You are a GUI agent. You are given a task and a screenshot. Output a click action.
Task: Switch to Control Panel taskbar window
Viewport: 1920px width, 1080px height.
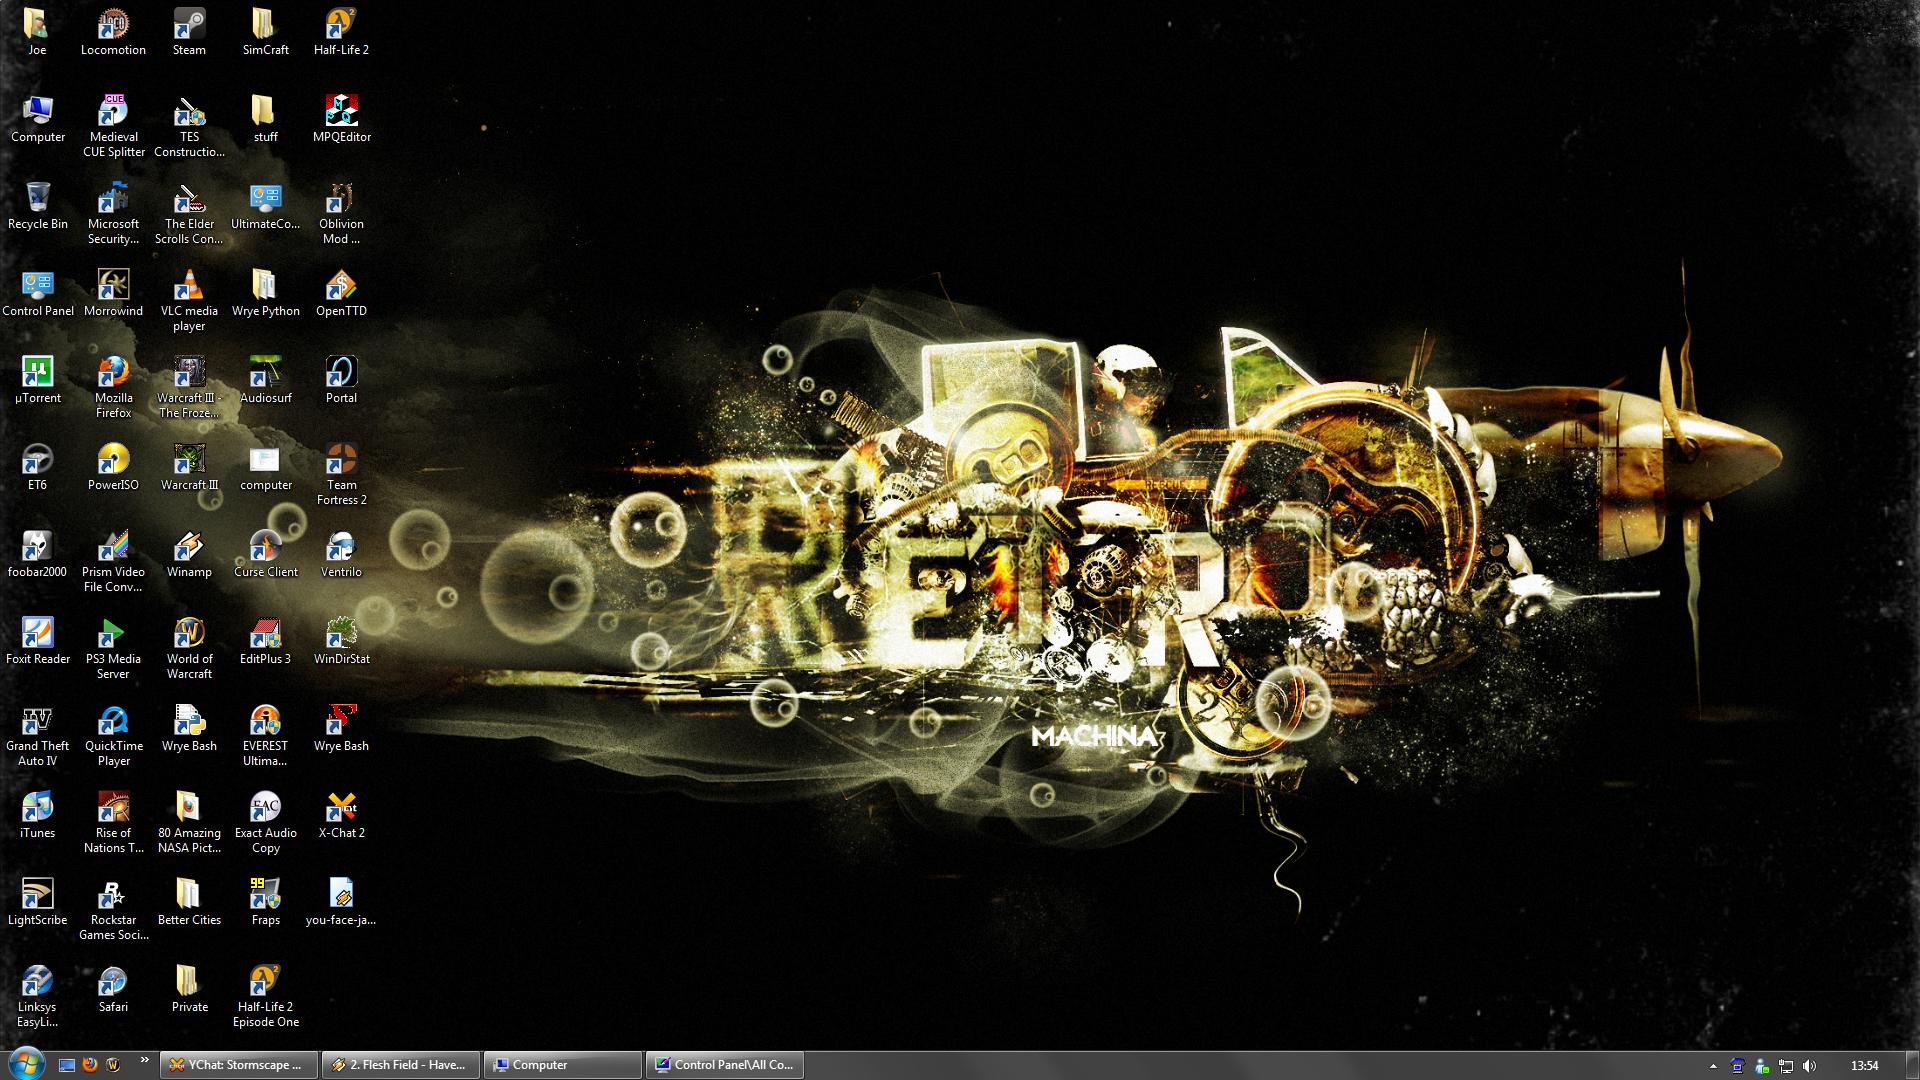[724, 1065]
